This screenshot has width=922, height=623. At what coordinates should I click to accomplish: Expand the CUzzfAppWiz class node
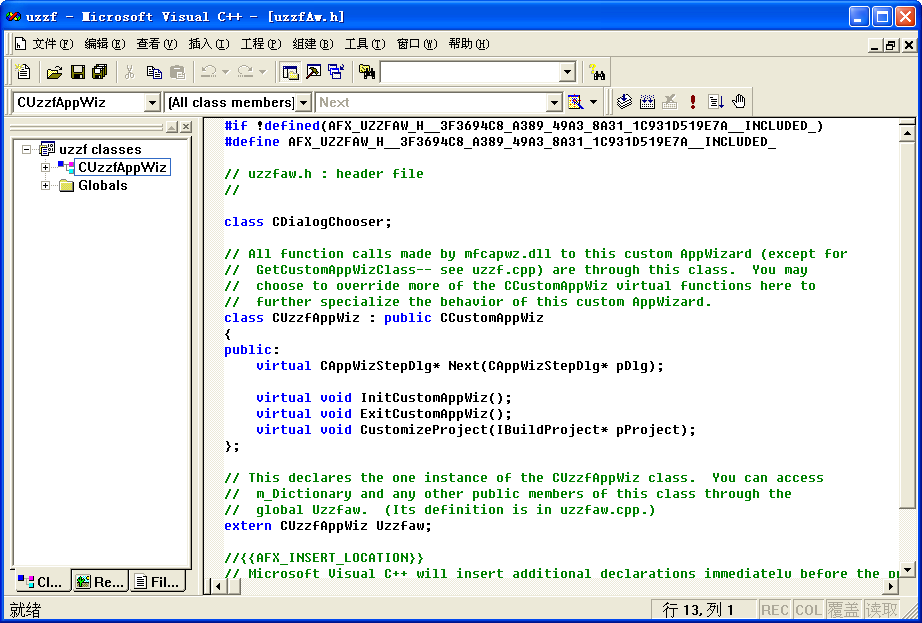(x=45, y=168)
